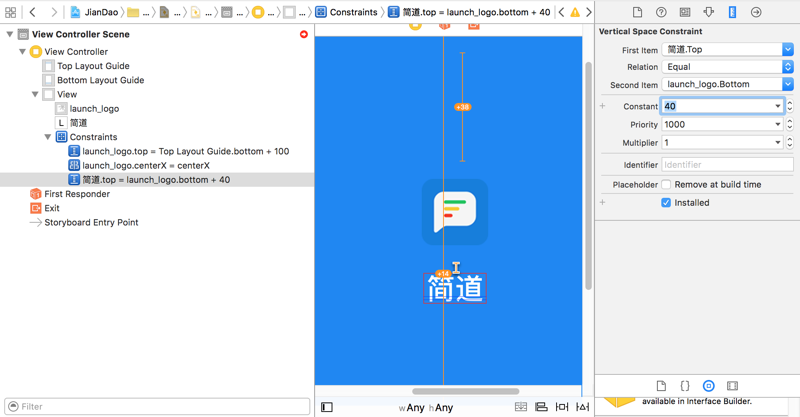Click the +38 constraint badge
This screenshot has width=800, height=417.
462,107
